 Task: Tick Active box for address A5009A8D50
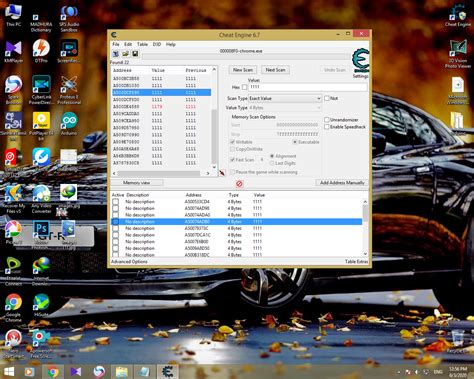coord(115,248)
